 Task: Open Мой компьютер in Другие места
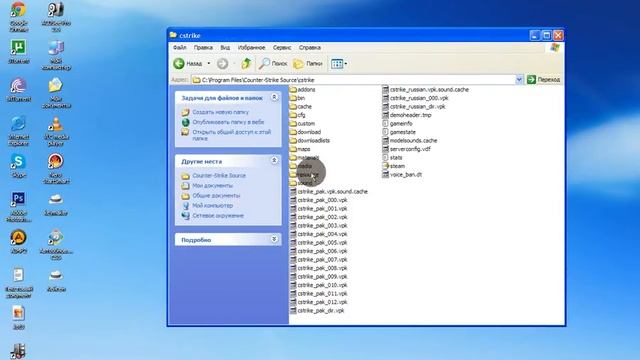tap(213, 206)
